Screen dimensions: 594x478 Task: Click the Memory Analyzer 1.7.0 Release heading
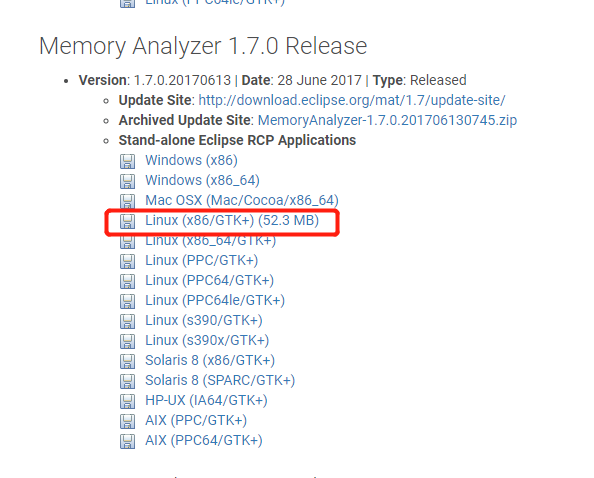(203, 46)
